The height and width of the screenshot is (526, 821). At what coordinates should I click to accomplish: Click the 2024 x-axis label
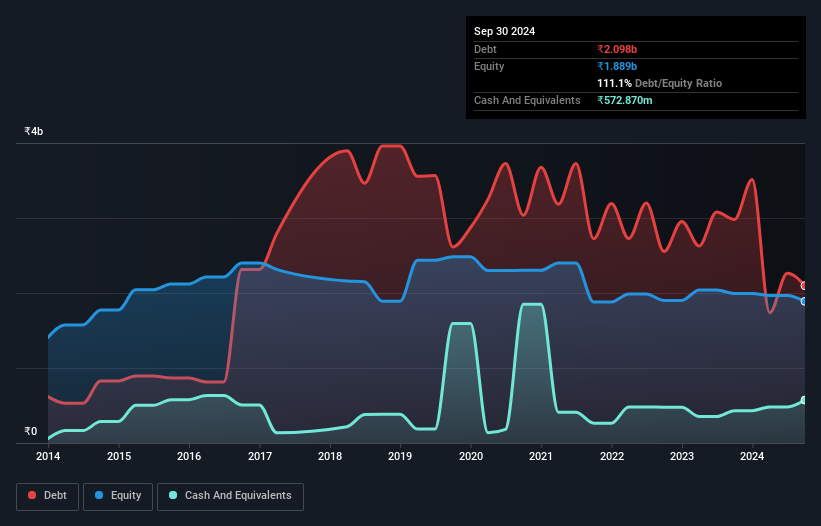[752, 456]
